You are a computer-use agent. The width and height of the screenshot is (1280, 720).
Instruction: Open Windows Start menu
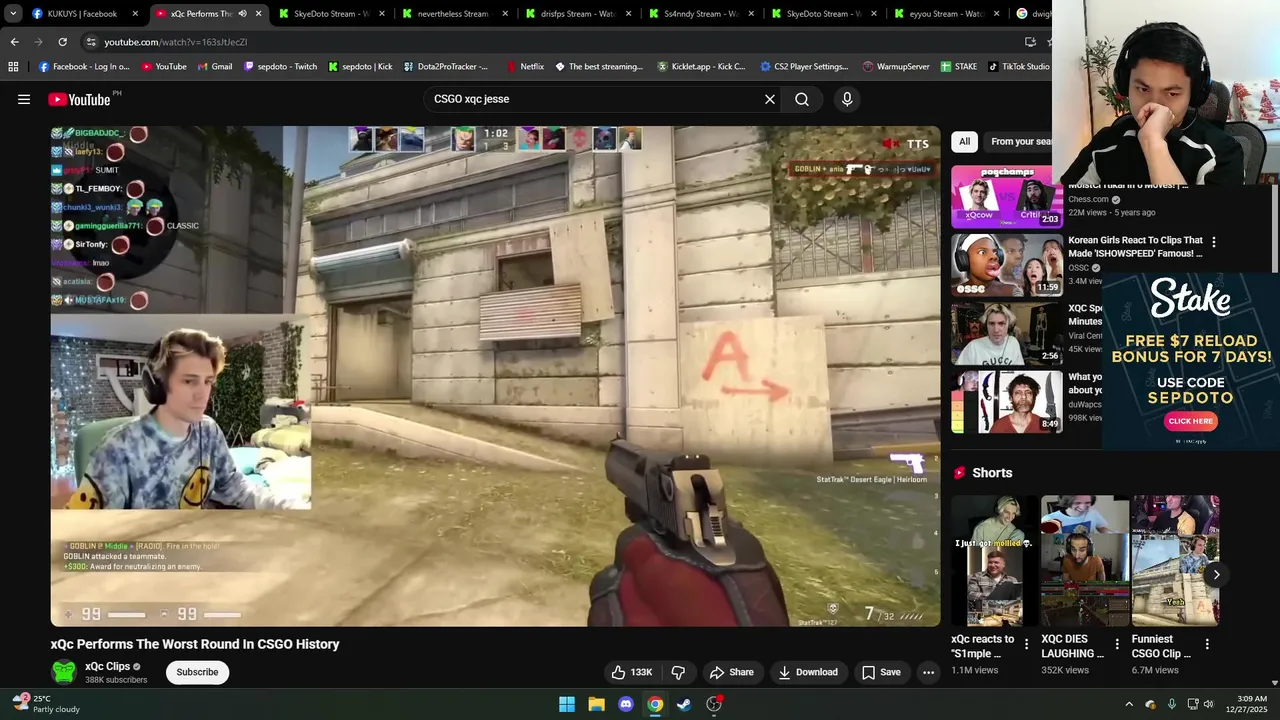coord(567,704)
